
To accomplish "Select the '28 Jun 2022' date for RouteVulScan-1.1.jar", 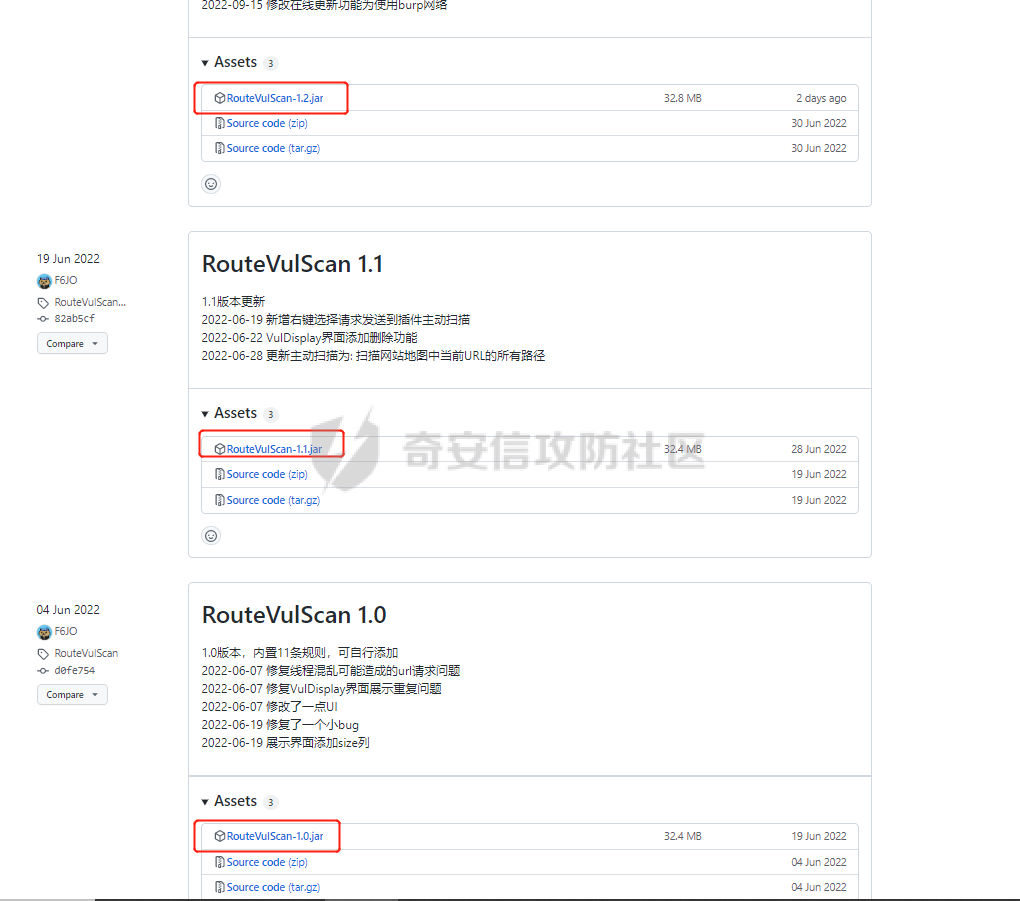I will (818, 449).
